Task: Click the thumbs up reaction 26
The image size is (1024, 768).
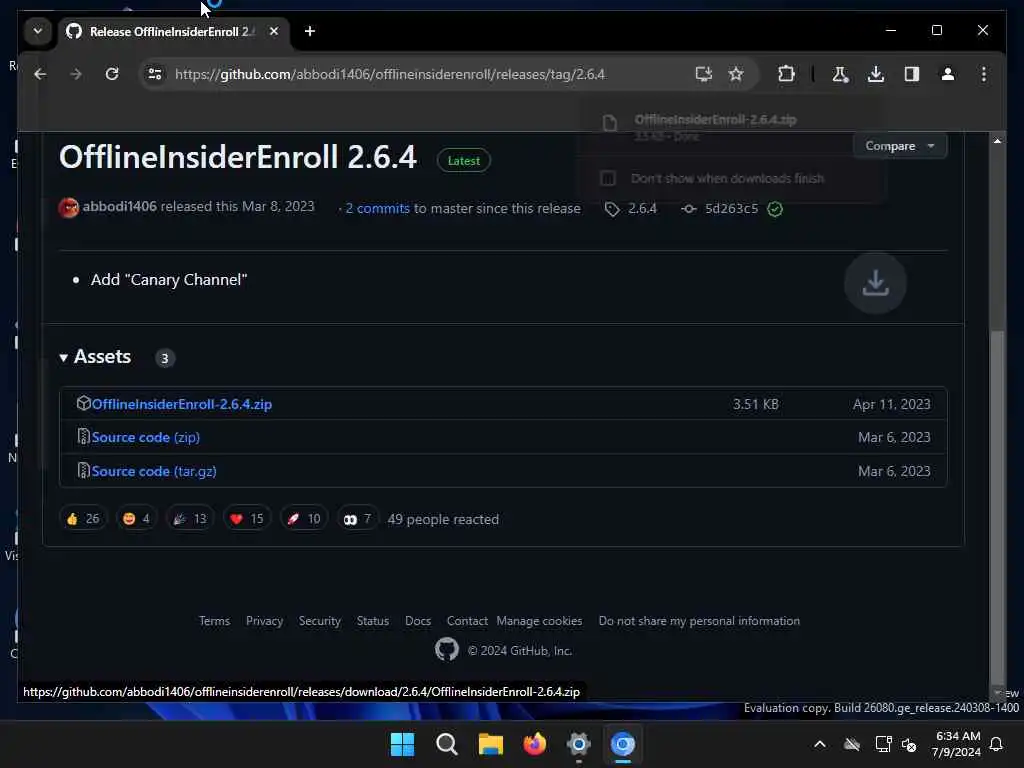Action: point(83,519)
